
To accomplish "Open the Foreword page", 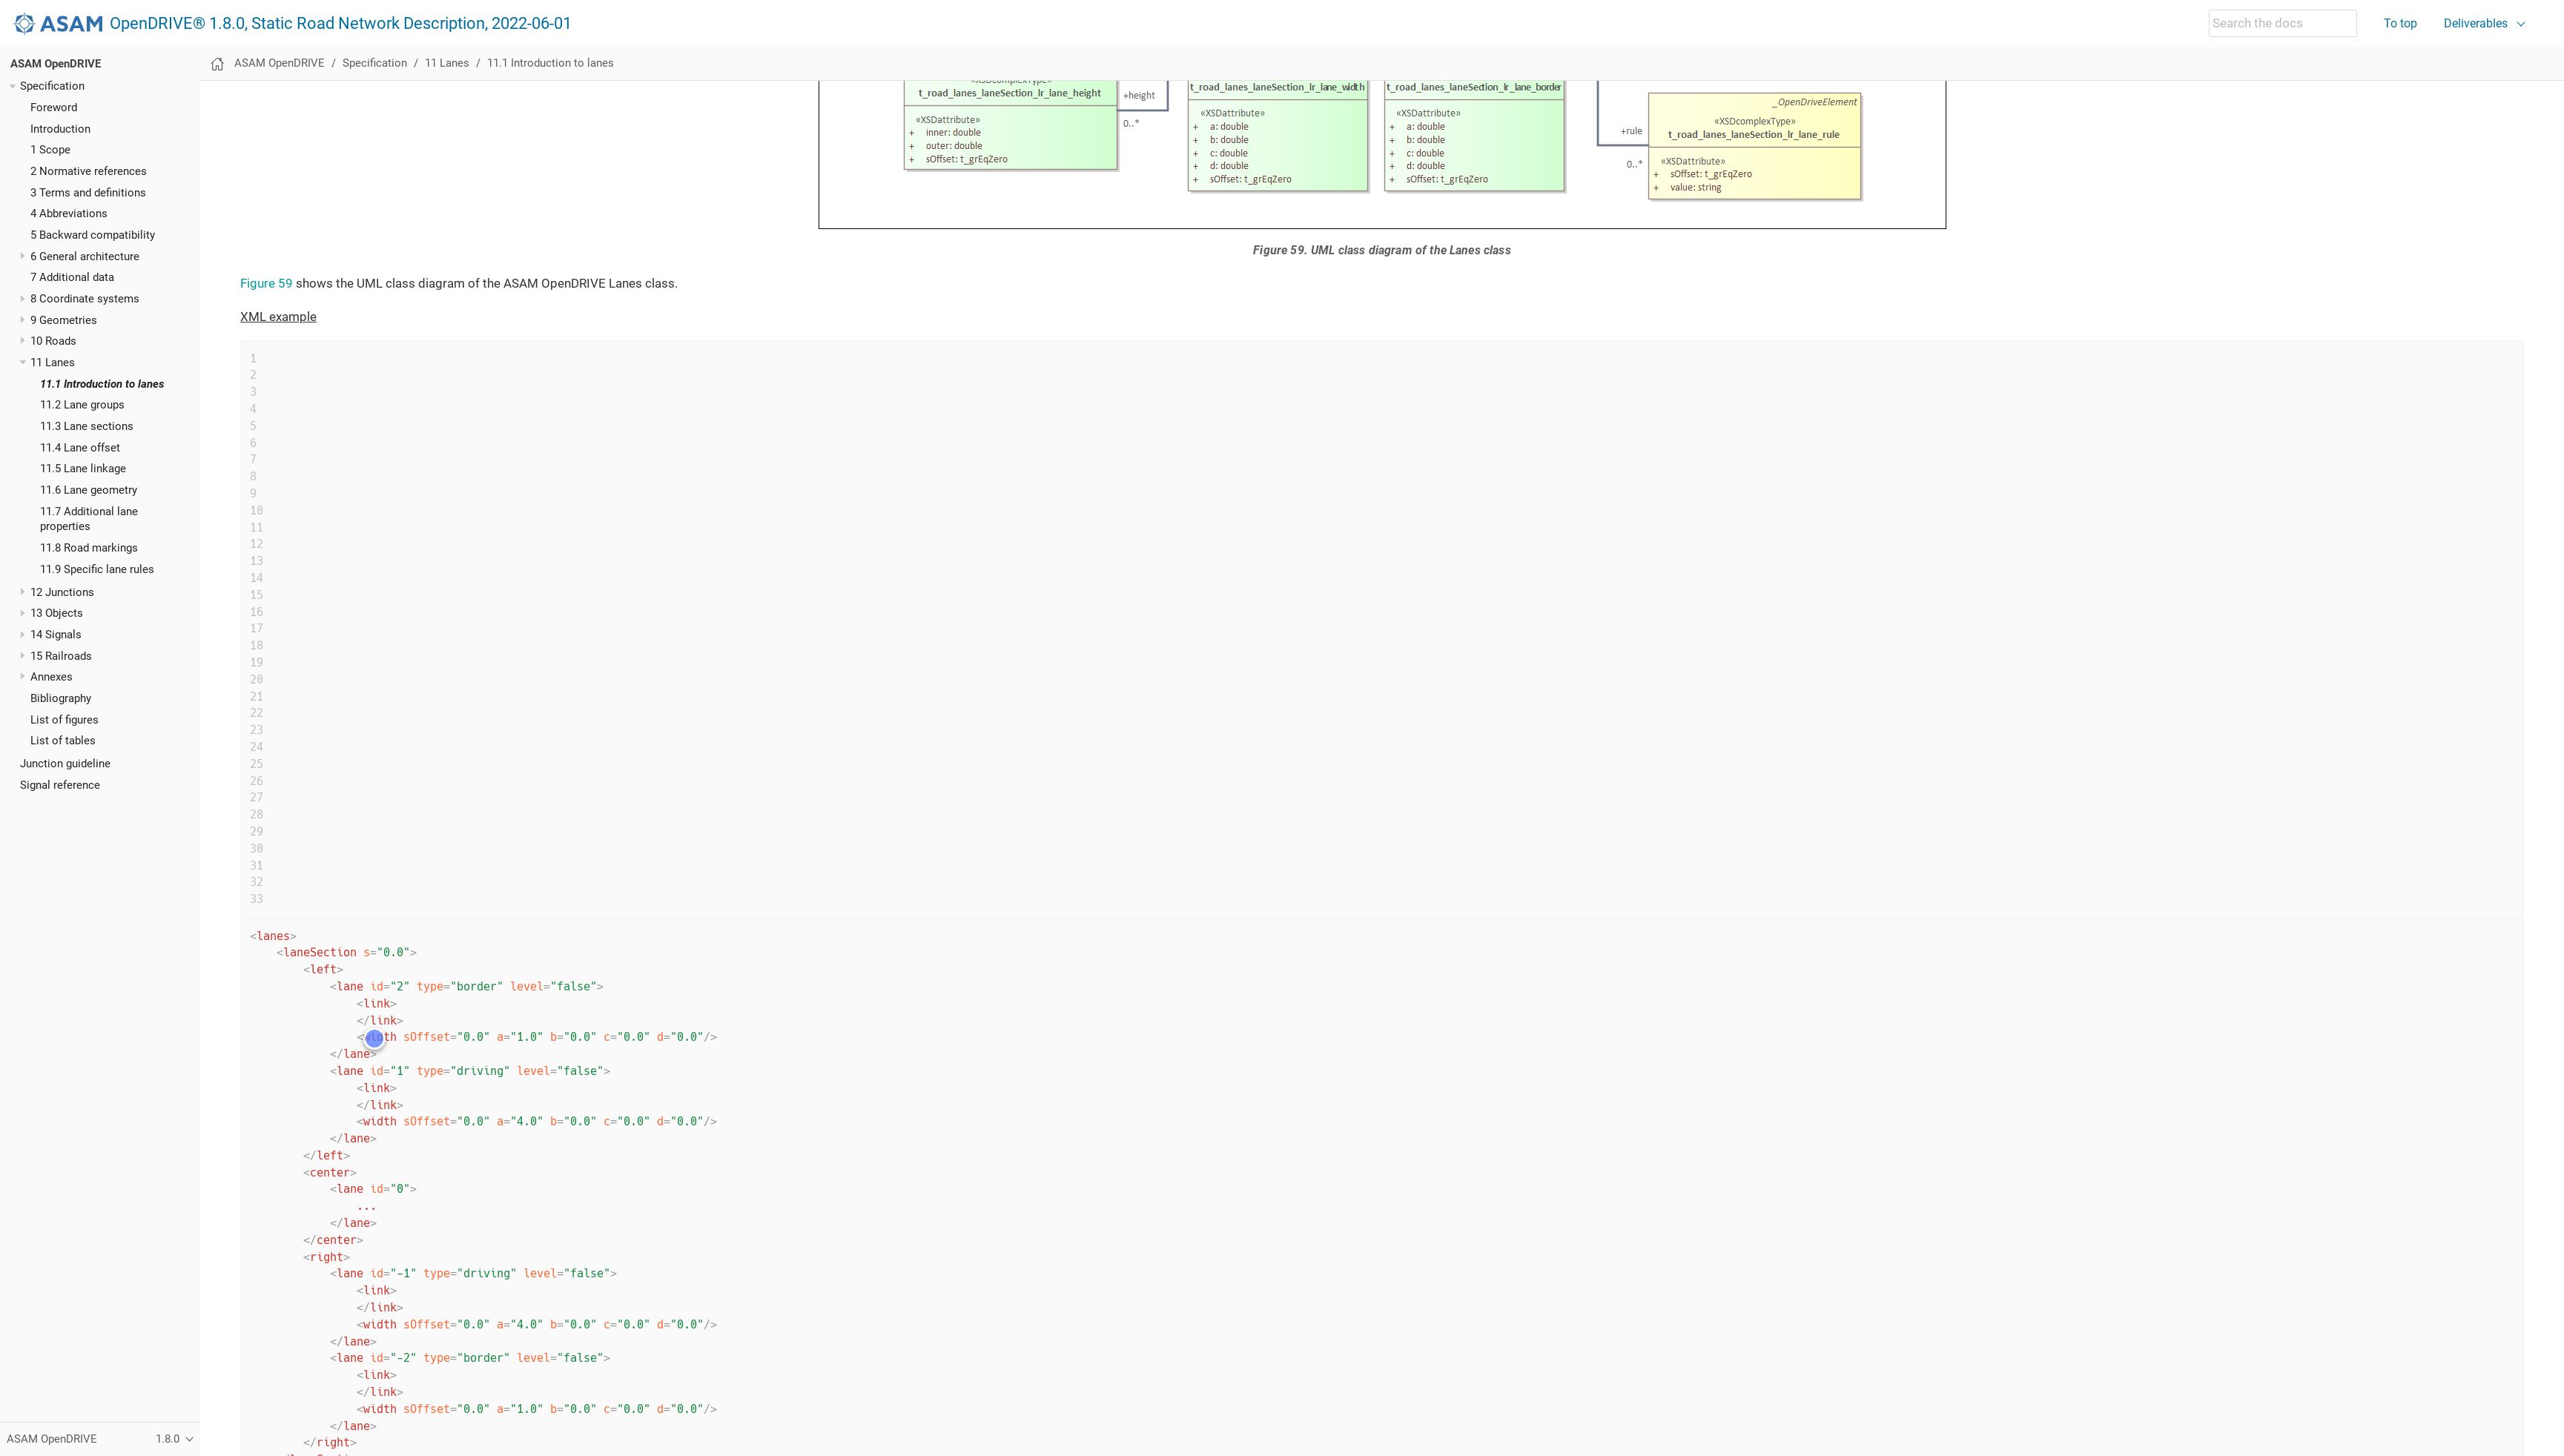I will click(53, 107).
